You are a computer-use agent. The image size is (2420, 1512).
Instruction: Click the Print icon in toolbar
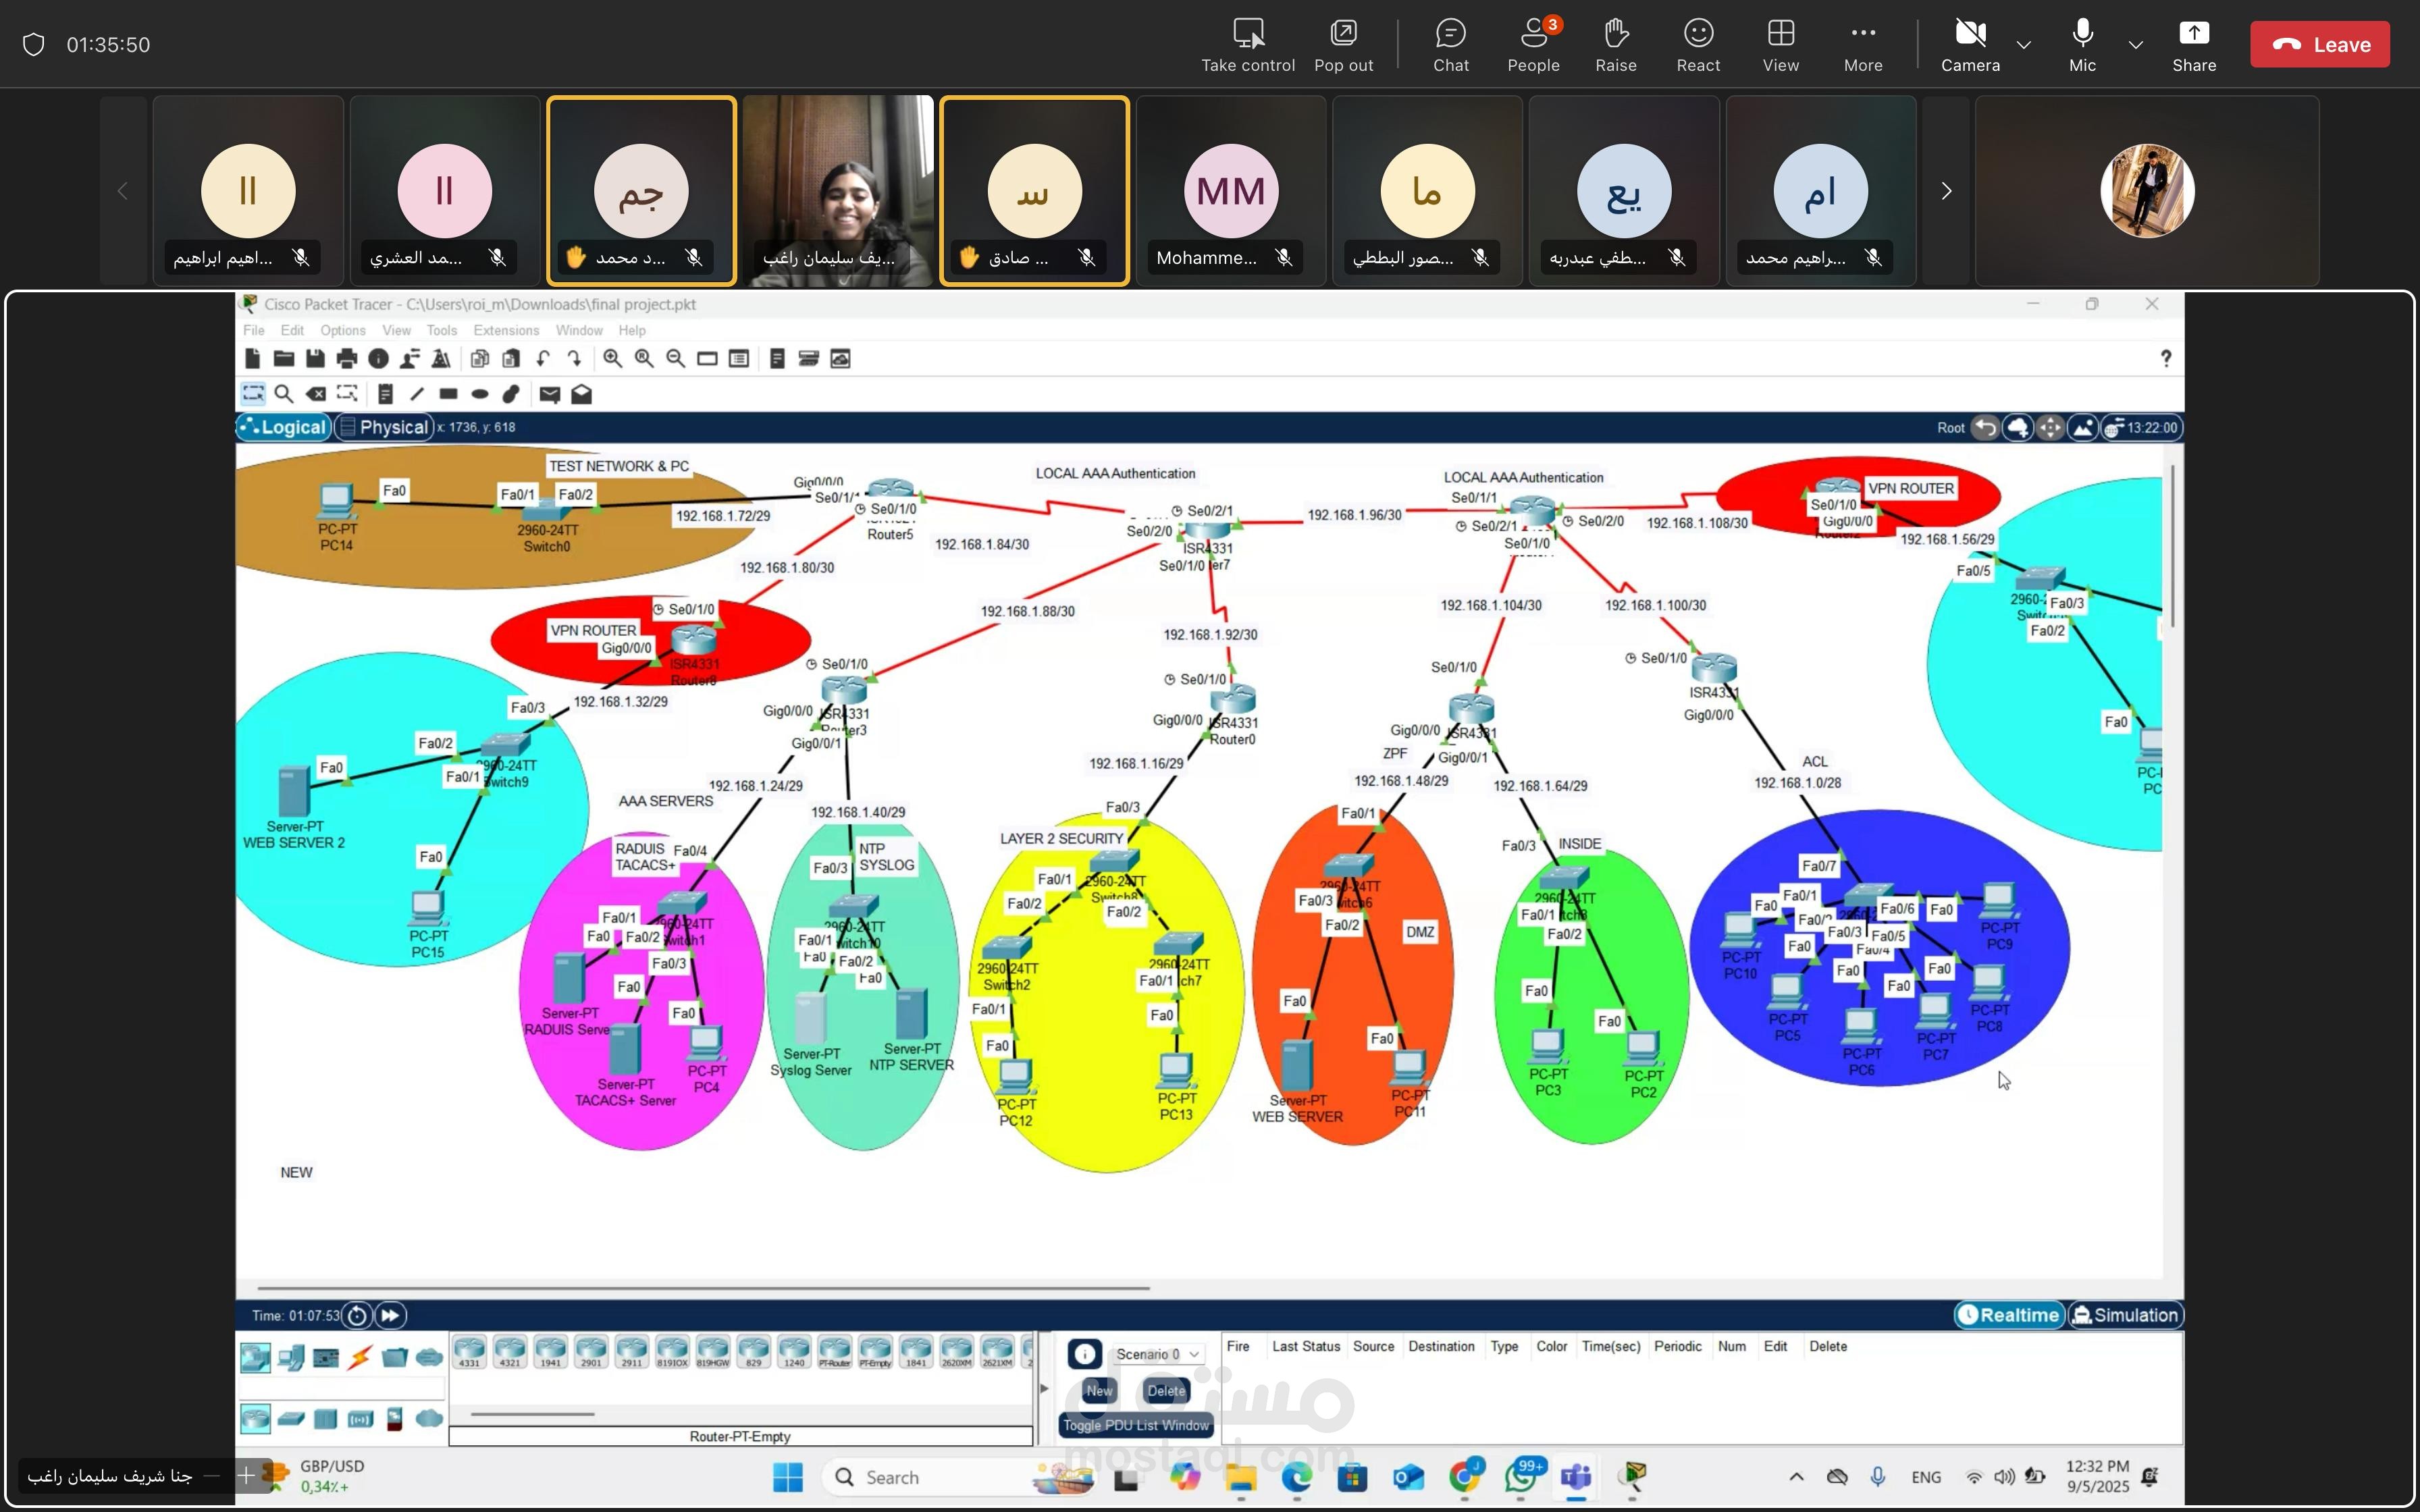[x=346, y=359]
